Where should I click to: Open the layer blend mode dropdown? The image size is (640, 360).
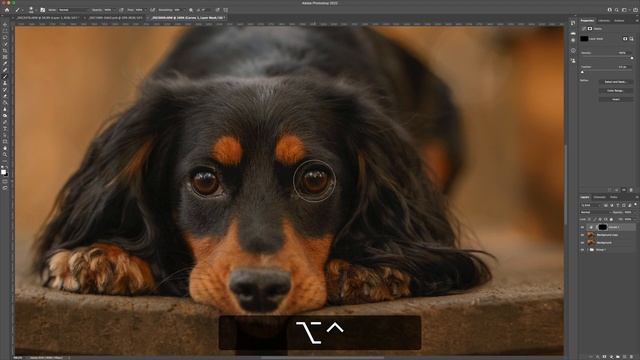coord(595,212)
